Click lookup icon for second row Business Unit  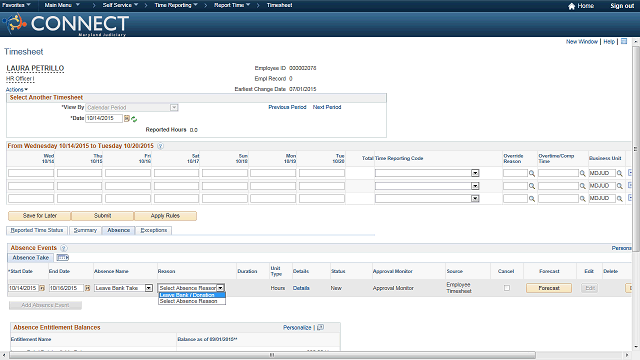(x=620, y=186)
